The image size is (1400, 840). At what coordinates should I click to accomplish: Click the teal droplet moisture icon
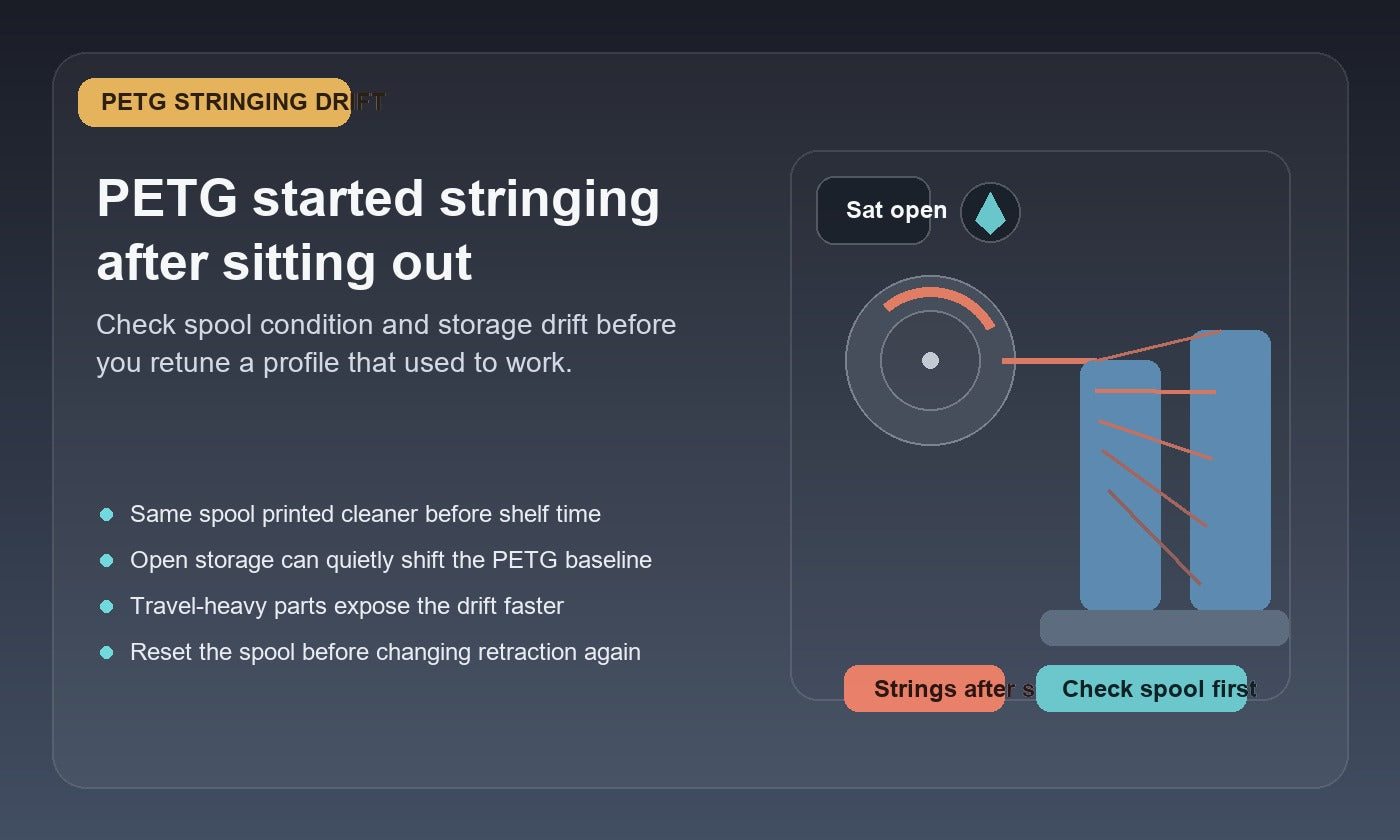click(990, 213)
